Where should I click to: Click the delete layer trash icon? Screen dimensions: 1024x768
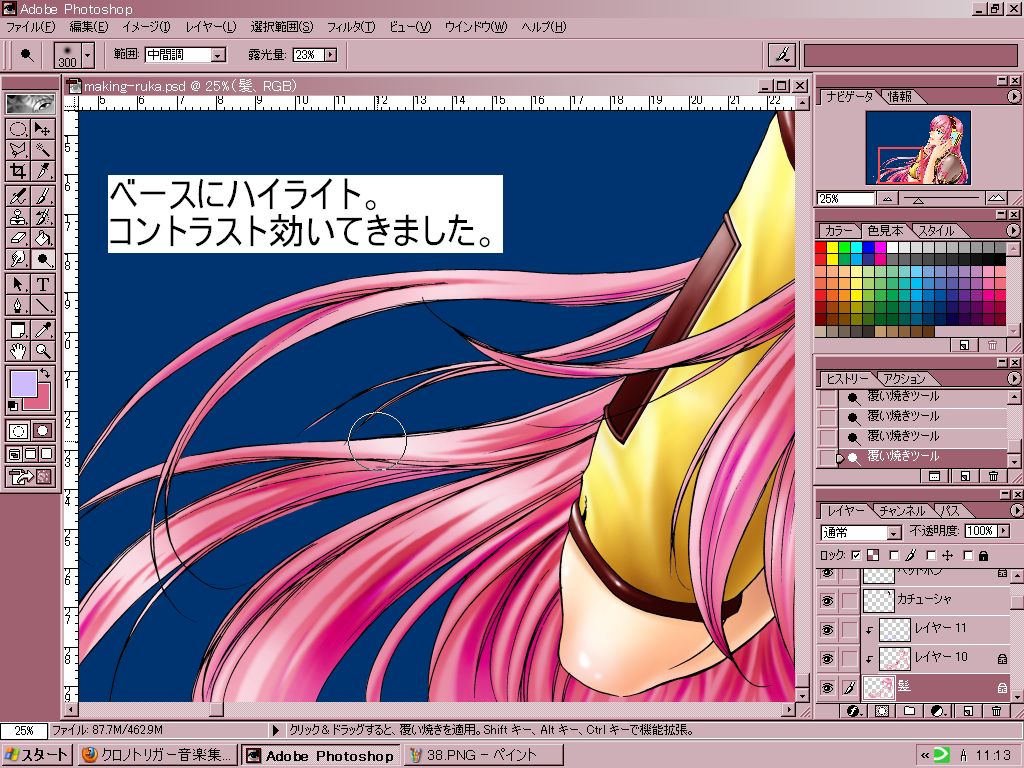click(996, 711)
